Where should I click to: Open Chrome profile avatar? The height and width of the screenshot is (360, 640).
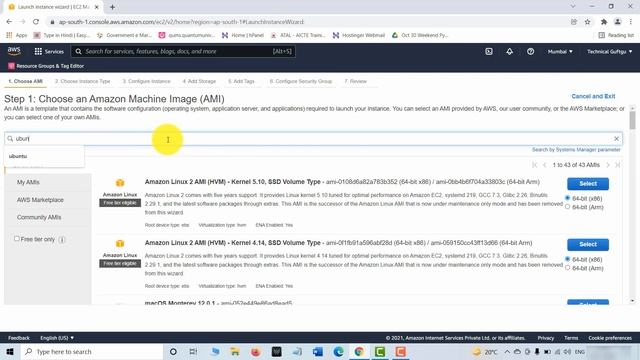618,22
